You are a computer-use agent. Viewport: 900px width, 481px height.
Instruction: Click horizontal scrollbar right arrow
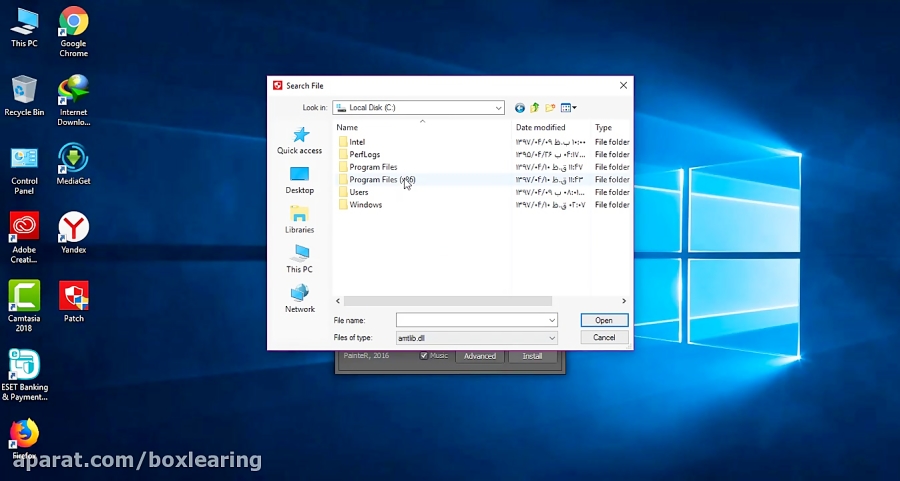coord(624,301)
